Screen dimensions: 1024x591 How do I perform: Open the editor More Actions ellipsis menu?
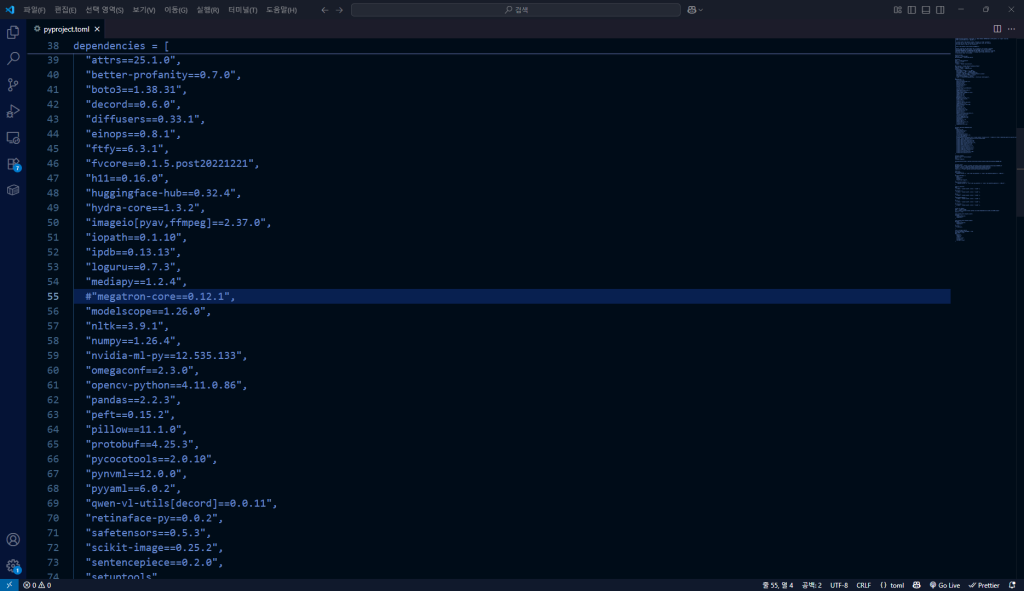[1012, 29]
